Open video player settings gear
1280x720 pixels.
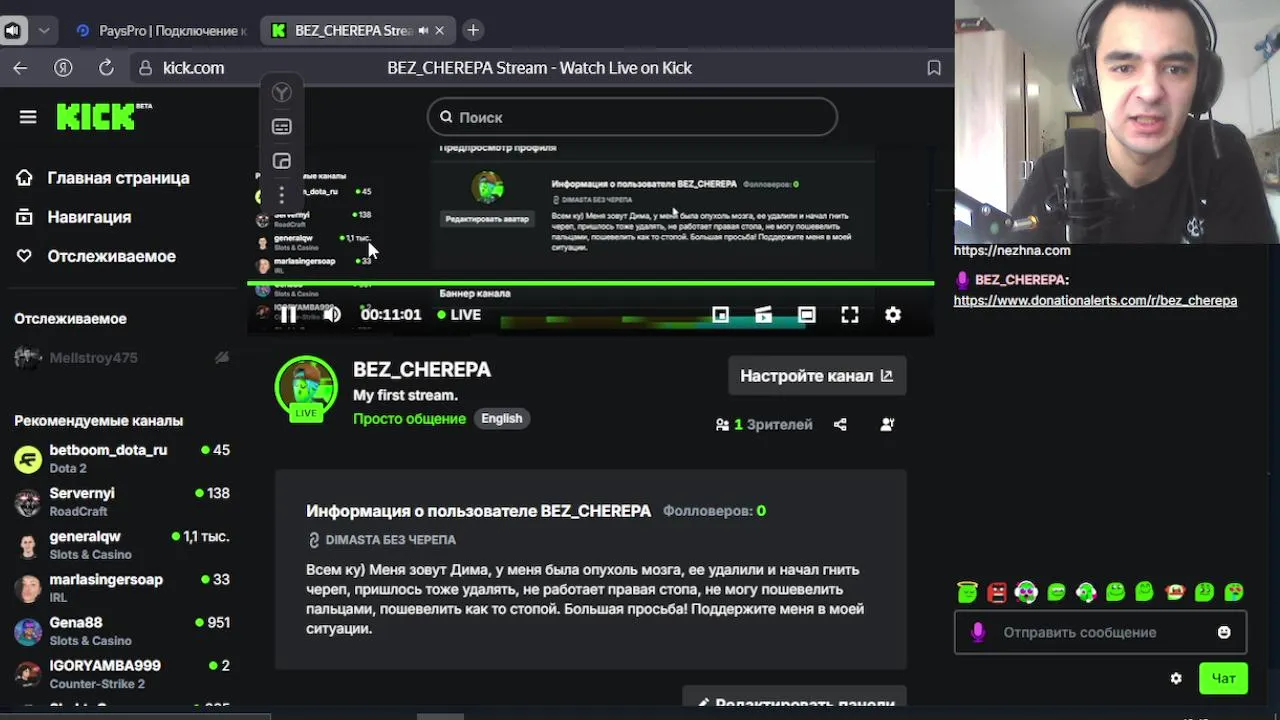click(x=893, y=314)
